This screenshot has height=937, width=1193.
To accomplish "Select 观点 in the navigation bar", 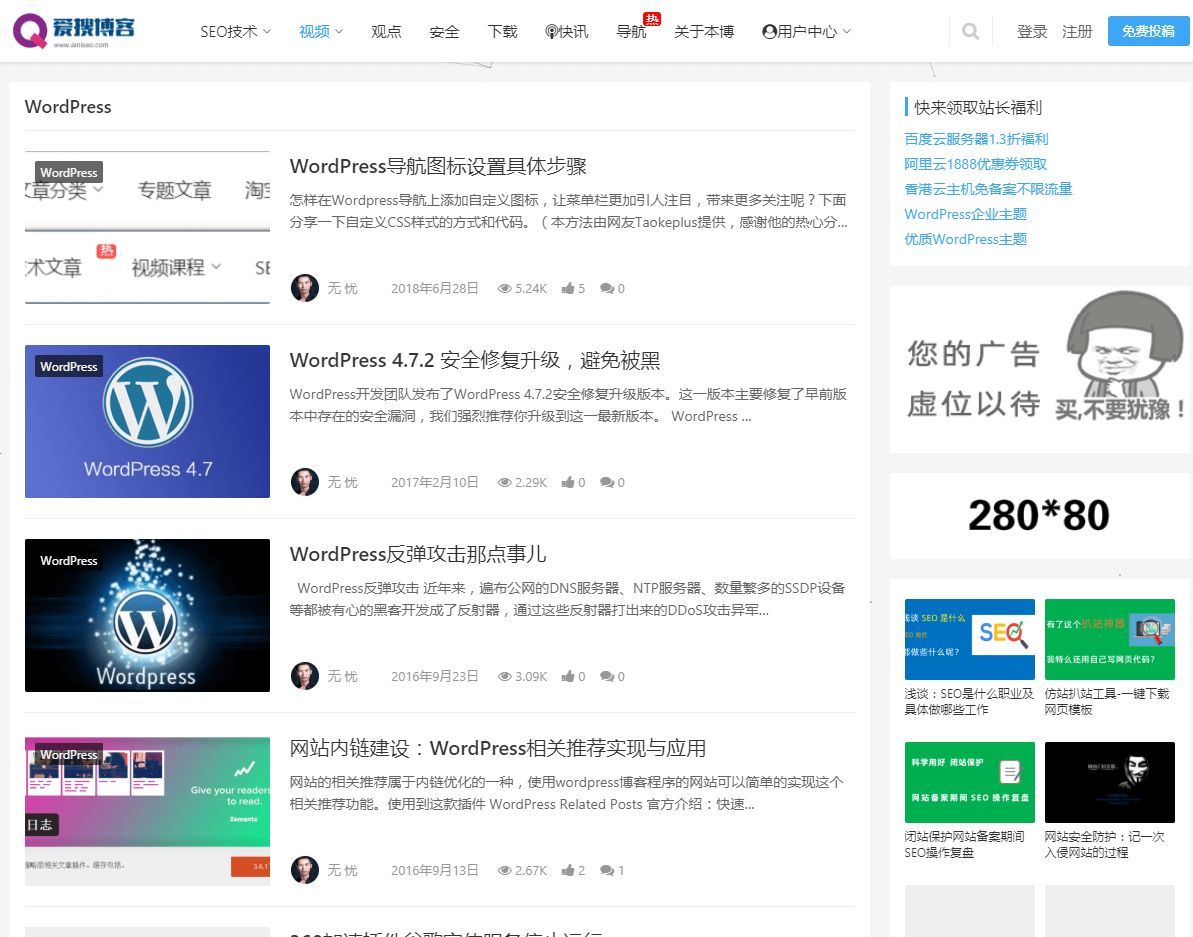I will (386, 31).
